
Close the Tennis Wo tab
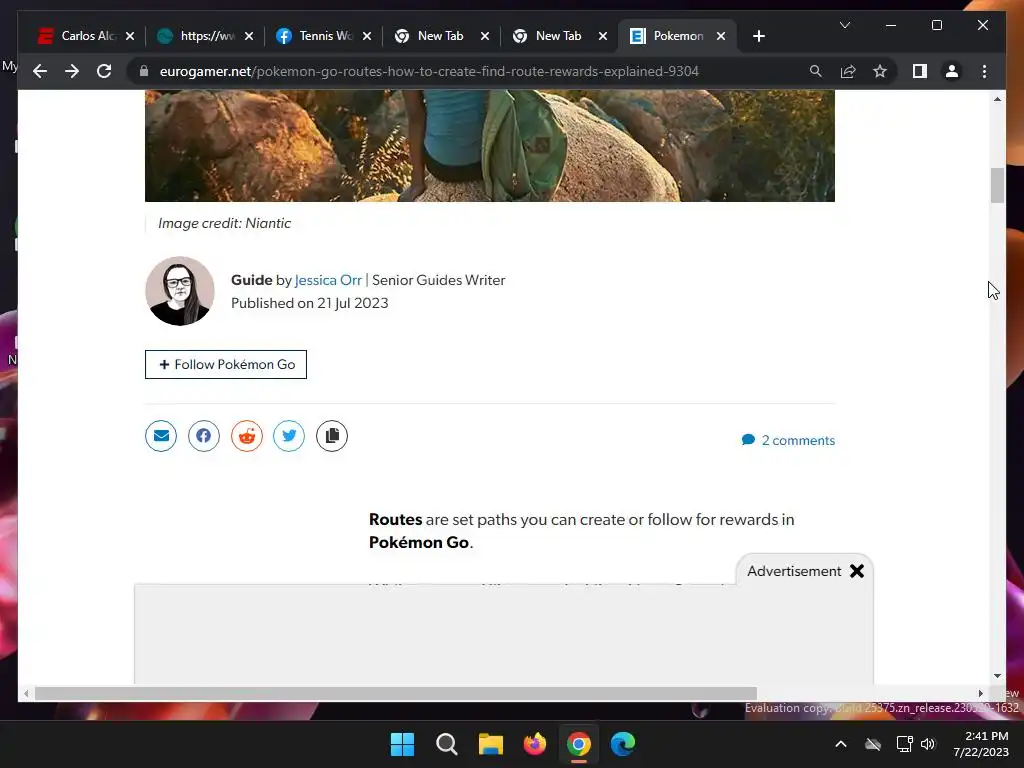367,36
